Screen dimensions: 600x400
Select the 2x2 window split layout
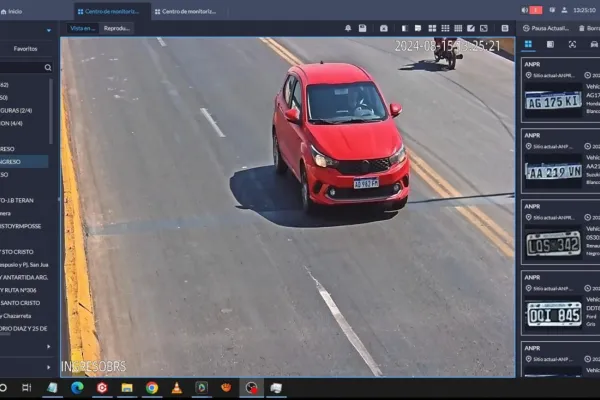click(432, 28)
